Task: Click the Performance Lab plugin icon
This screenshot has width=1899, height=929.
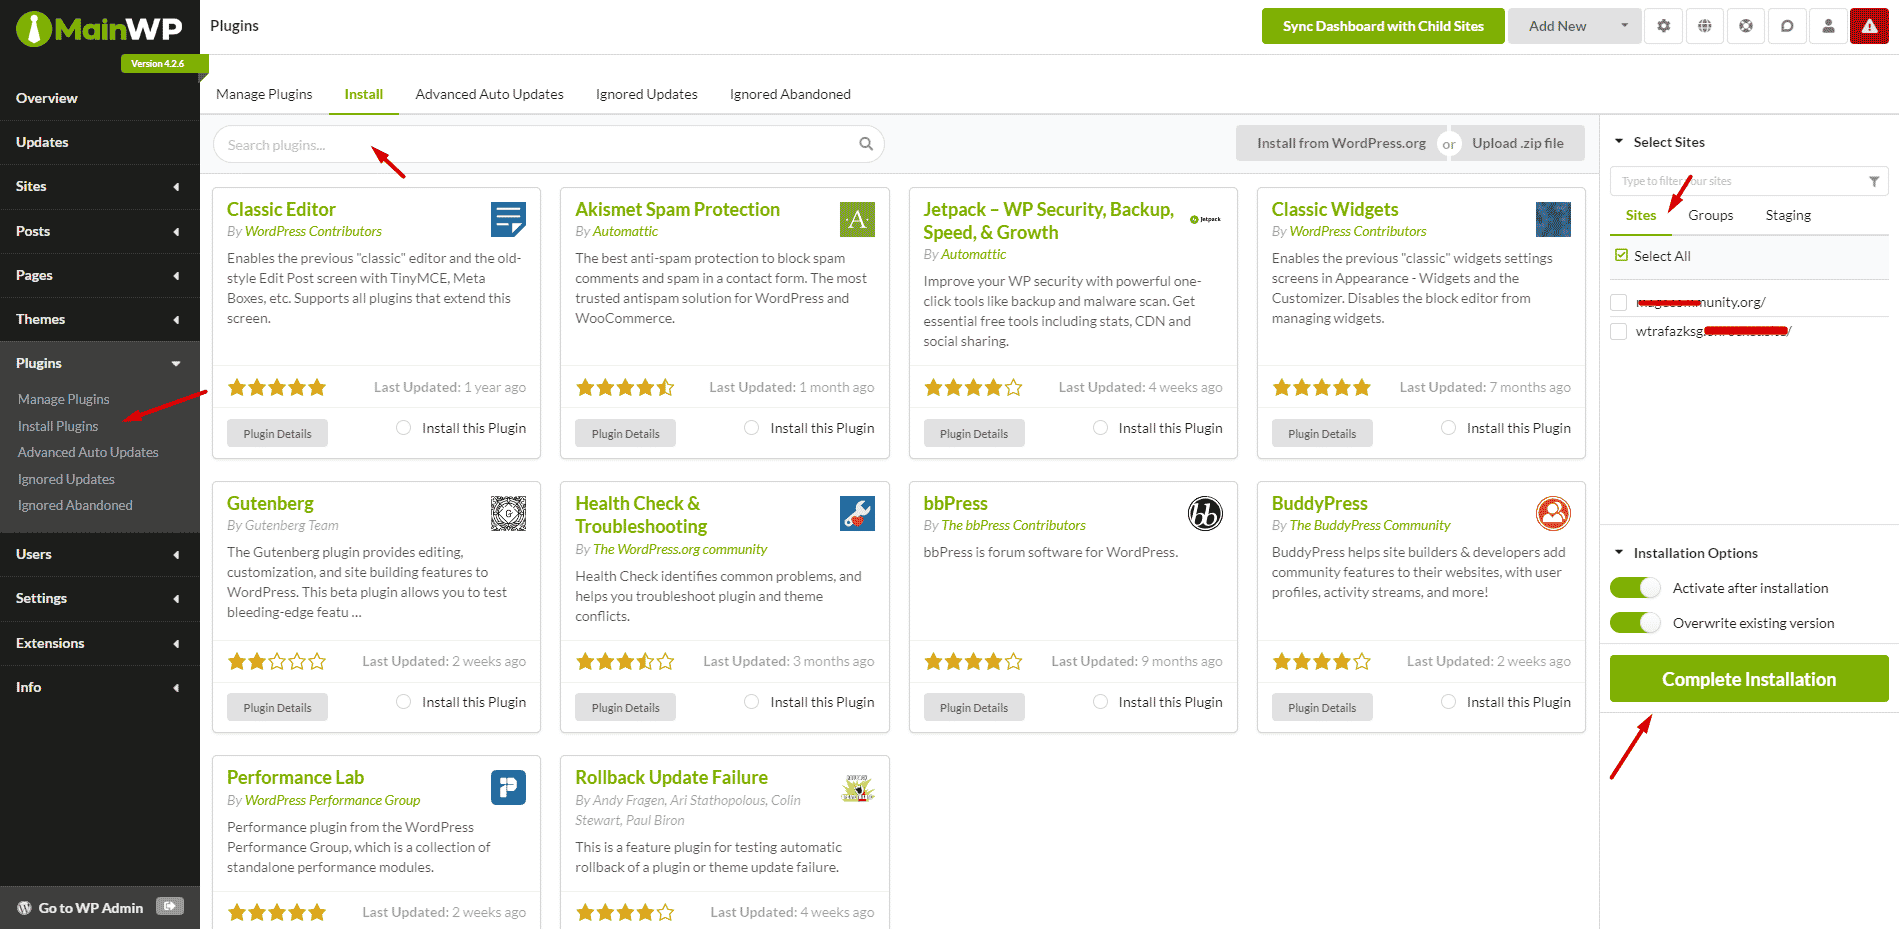Action: (x=508, y=787)
